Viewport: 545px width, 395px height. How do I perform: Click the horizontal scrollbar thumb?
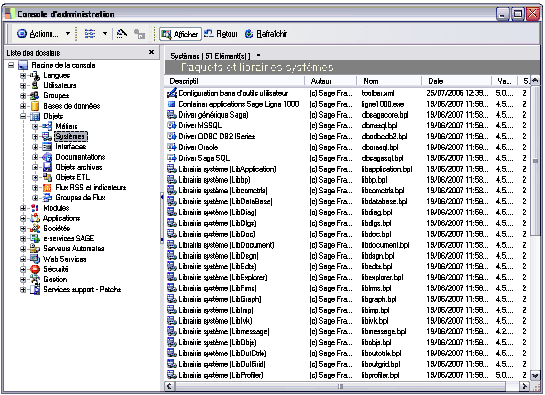[341, 386]
